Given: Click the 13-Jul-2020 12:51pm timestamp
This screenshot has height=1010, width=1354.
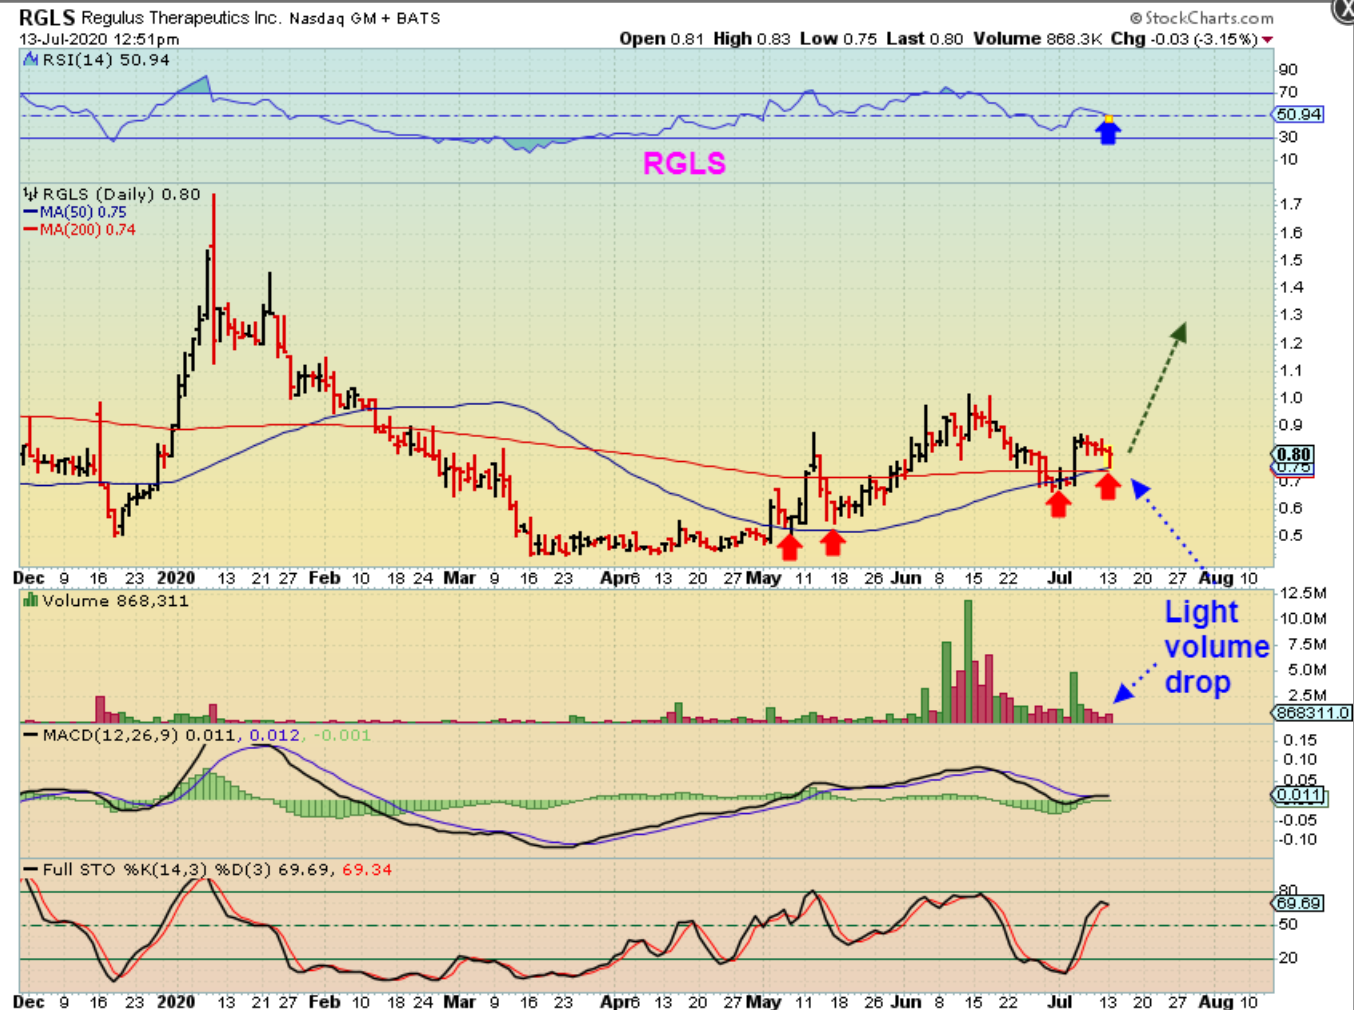Looking at the screenshot, I should (x=99, y=39).
